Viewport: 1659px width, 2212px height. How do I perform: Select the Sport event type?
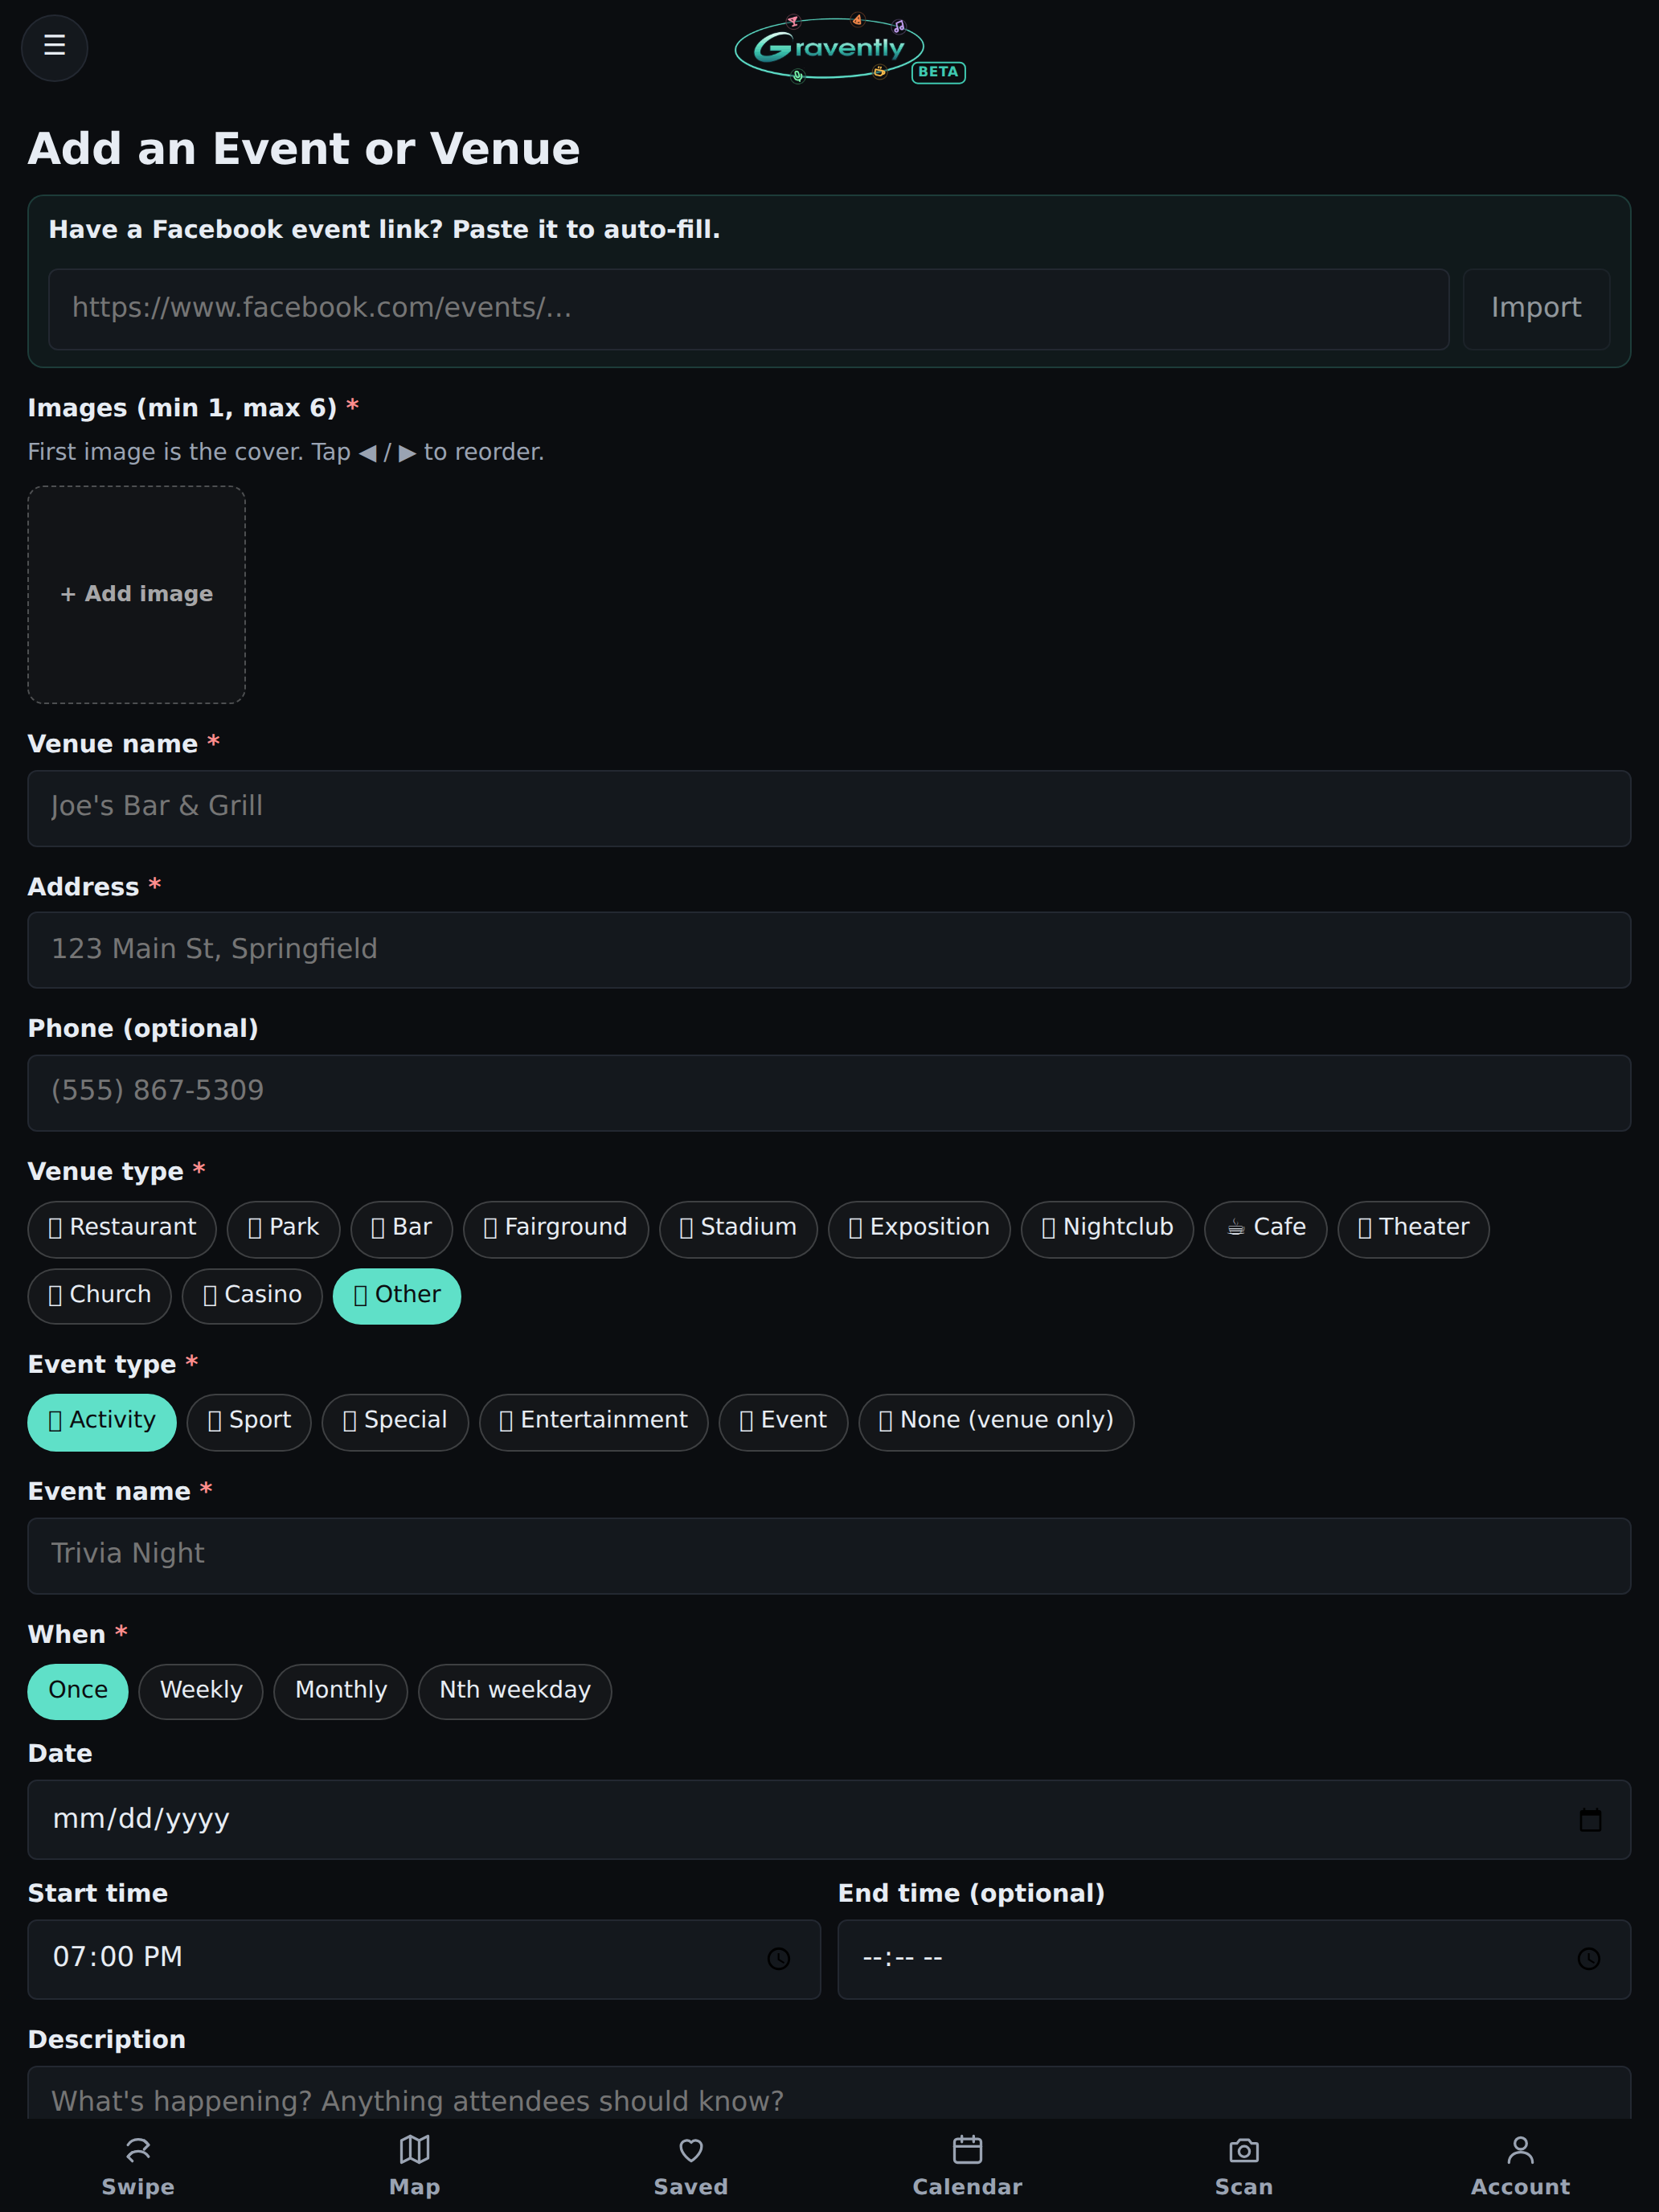point(249,1421)
